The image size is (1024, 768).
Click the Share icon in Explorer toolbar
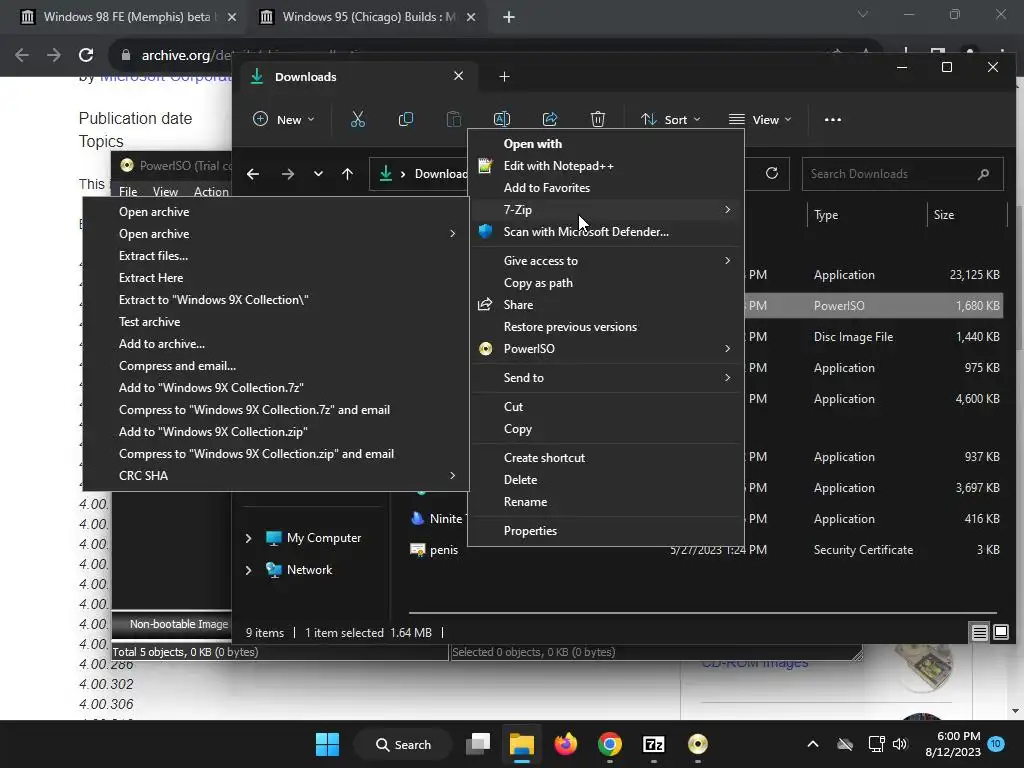(x=550, y=120)
